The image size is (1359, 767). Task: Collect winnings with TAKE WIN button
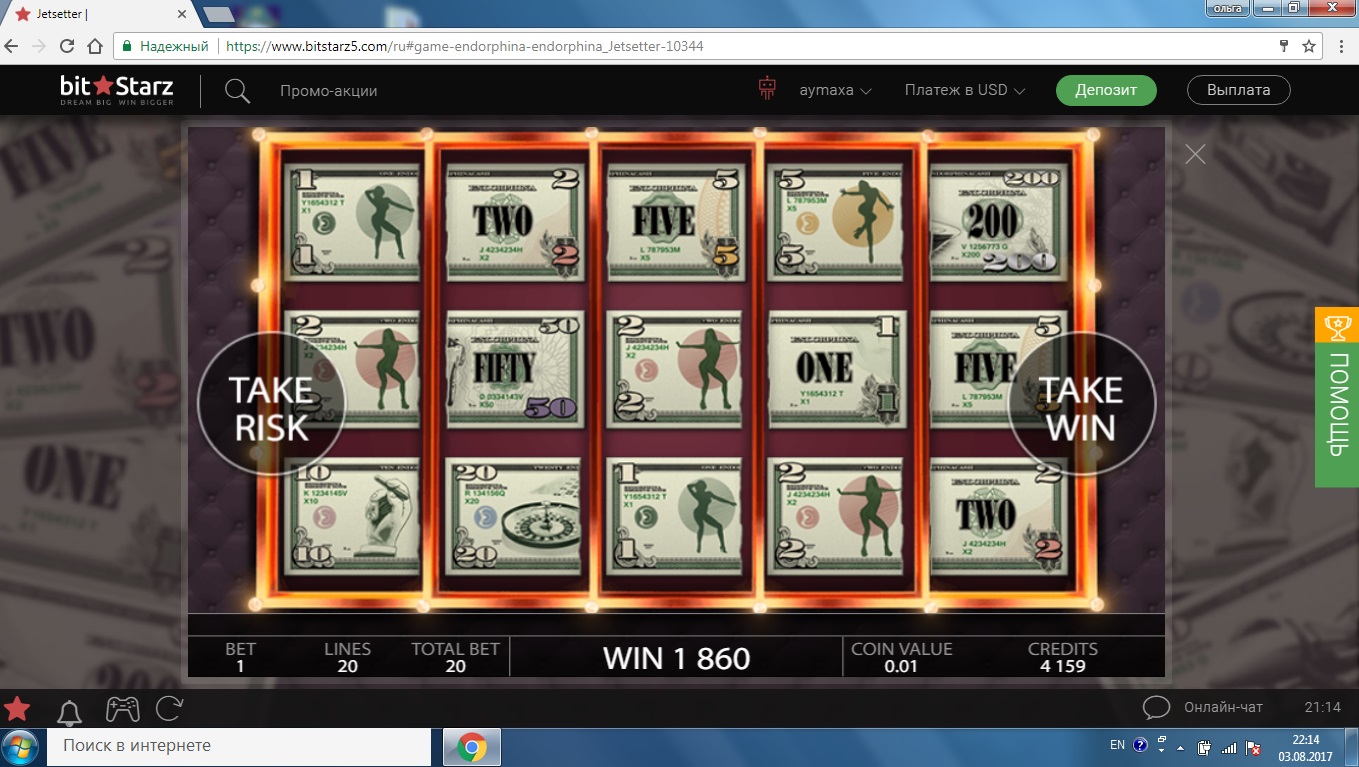pyautogui.click(x=1081, y=405)
